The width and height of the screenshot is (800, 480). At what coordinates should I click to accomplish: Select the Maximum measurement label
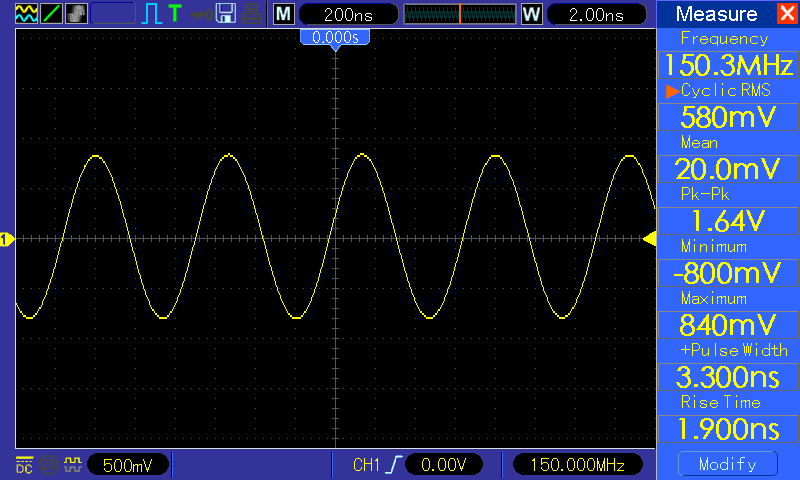714,298
